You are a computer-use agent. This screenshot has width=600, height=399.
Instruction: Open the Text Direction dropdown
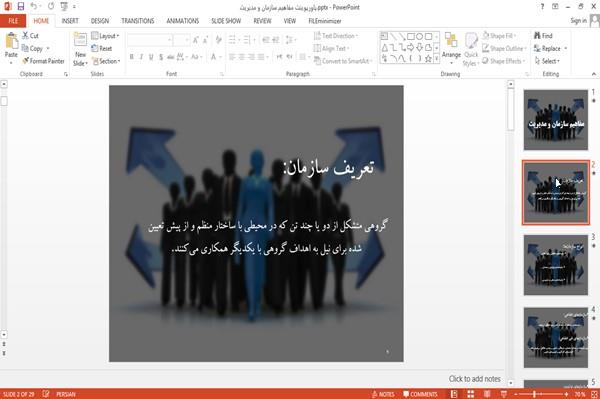pyautogui.click(x=336, y=36)
